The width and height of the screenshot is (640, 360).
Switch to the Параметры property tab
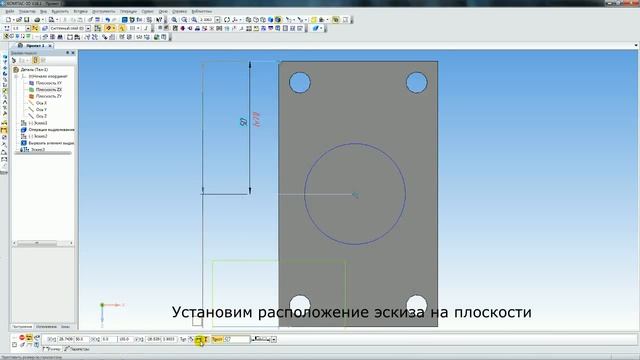click(77, 349)
